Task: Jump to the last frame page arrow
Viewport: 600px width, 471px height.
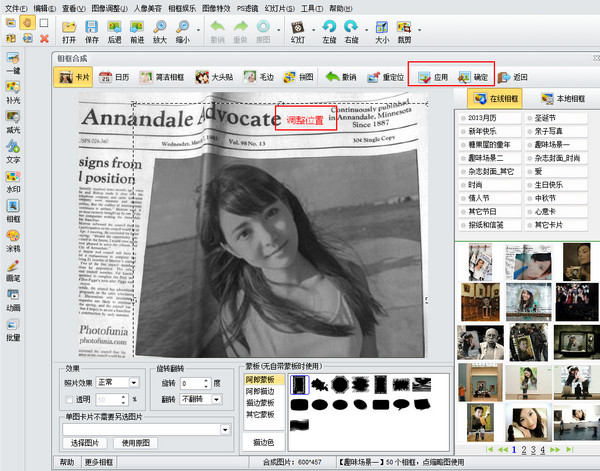Action: [570, 450]
